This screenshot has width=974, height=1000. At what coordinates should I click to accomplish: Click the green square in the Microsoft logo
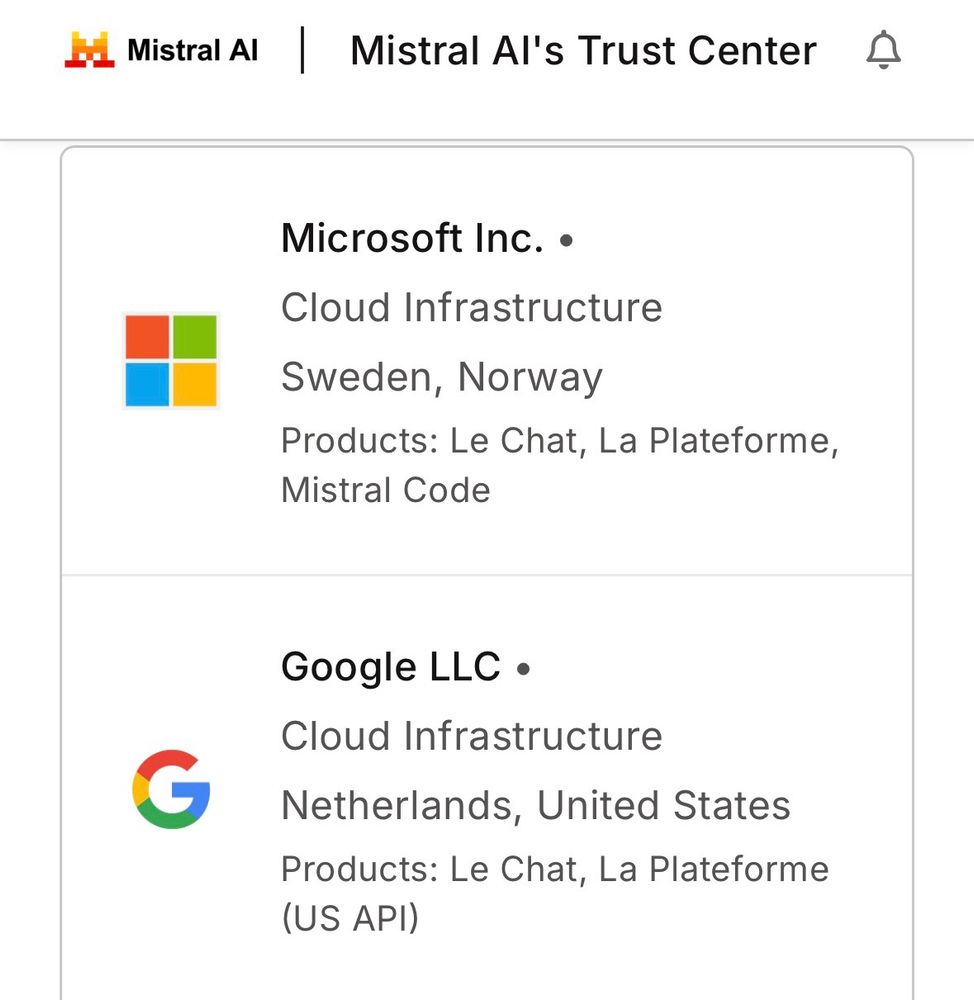194,337
